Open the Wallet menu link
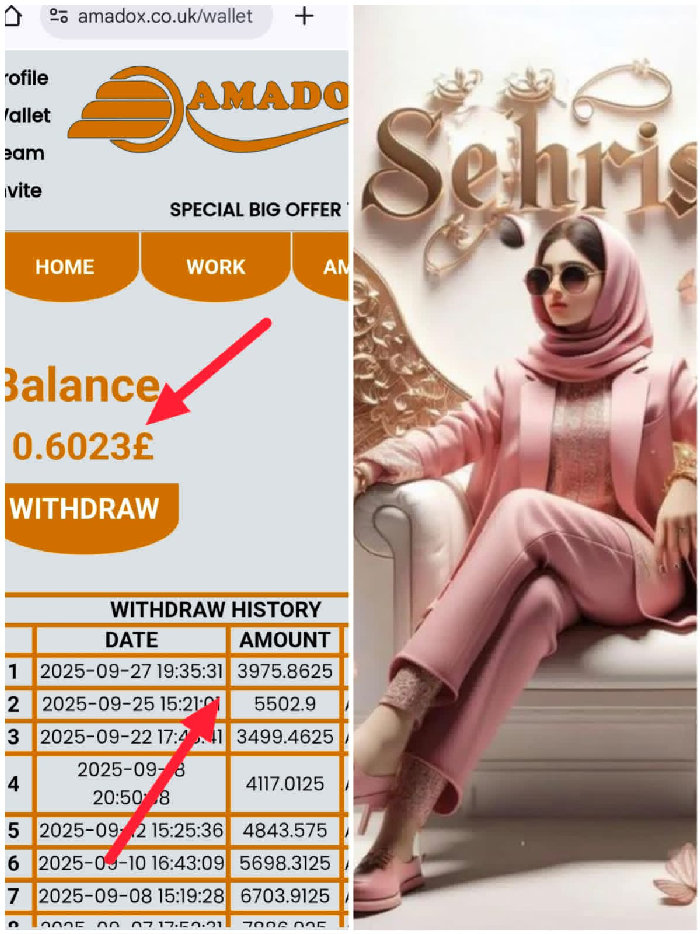The height and width of the screenshot is (934, 700). pos(27,116)
